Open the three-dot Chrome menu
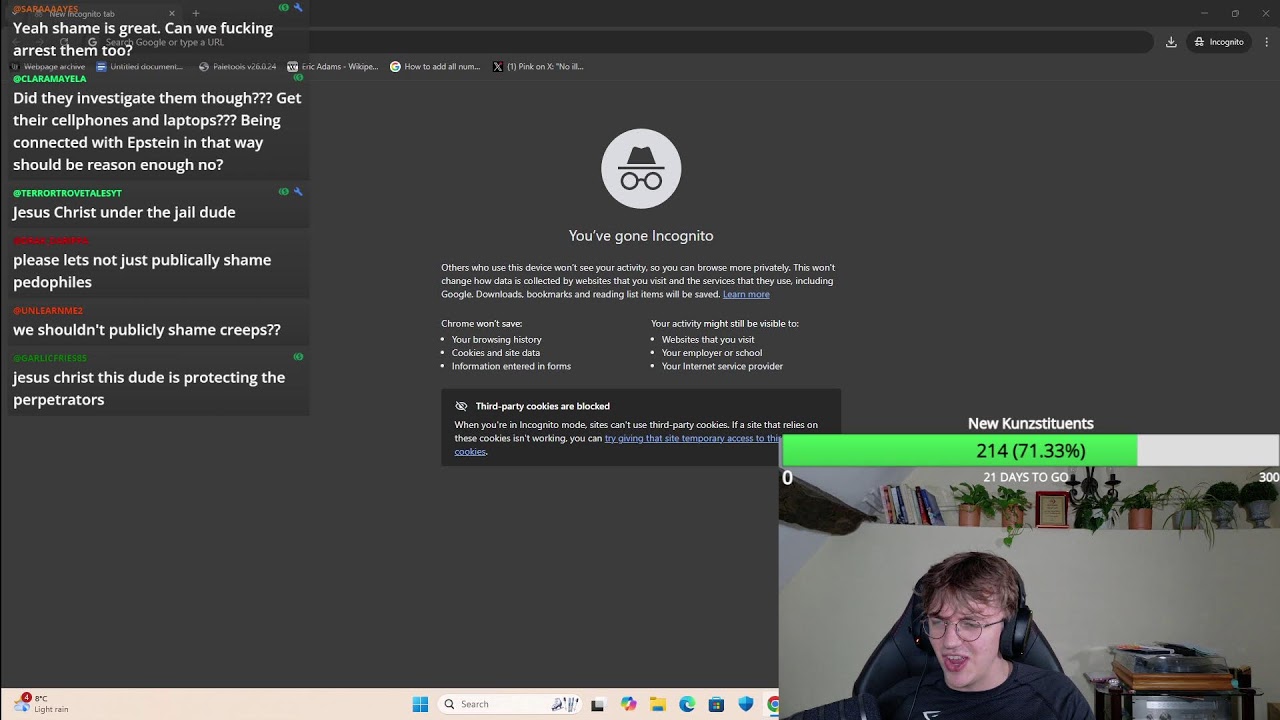1280x720 pixels. [x=1267, y=42]
